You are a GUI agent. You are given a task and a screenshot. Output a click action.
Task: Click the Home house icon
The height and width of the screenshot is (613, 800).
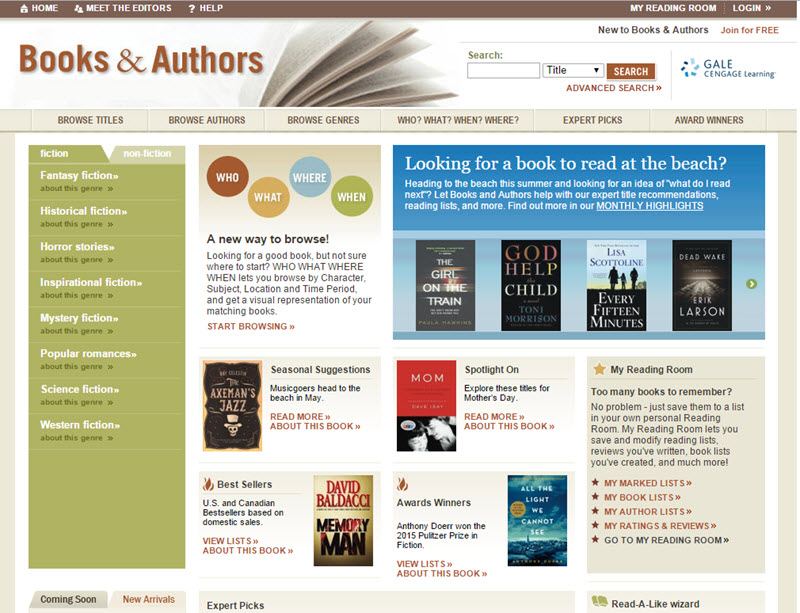tap(24, 9)
